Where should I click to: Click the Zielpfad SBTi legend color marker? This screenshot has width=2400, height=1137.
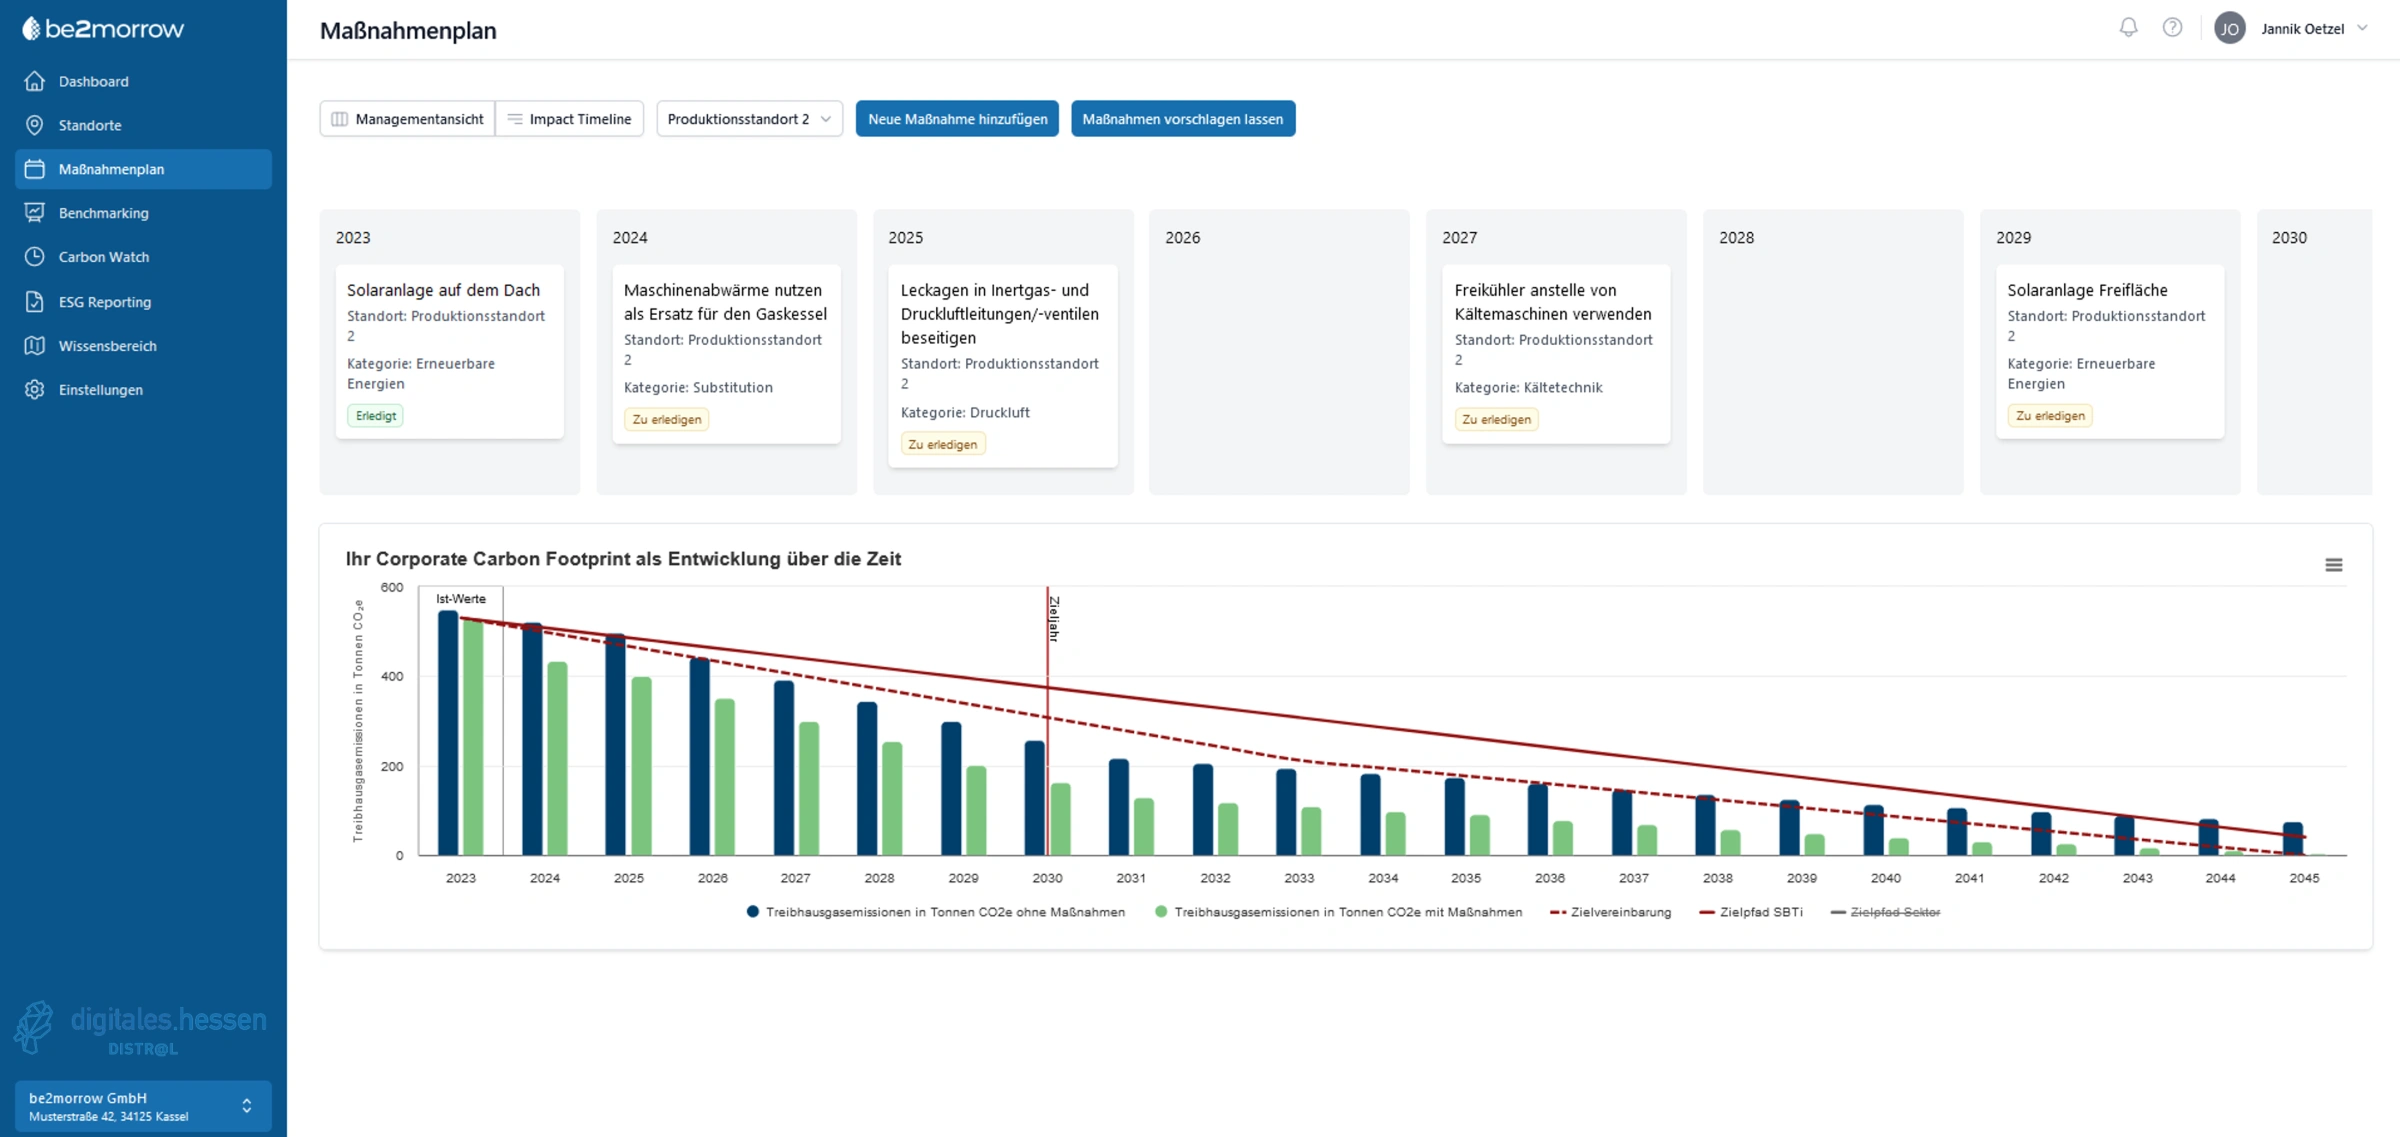point(1706,912)
